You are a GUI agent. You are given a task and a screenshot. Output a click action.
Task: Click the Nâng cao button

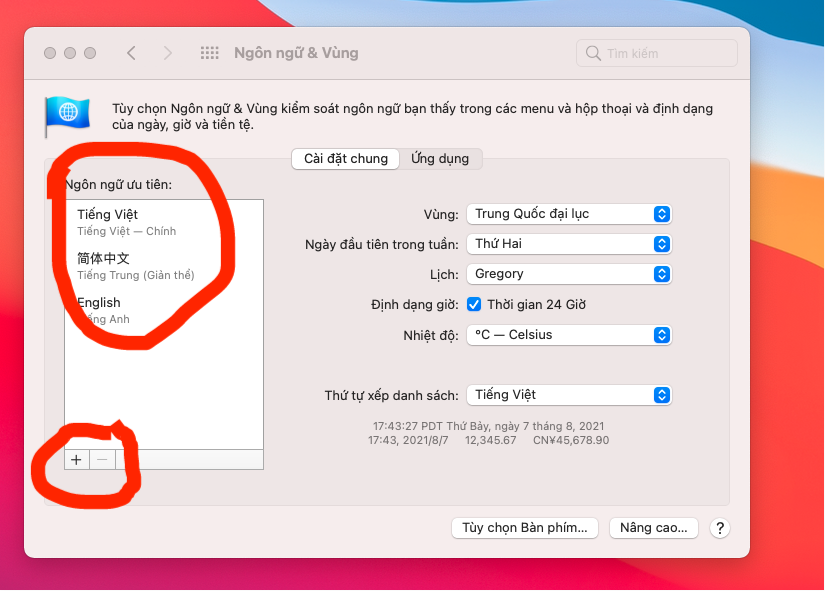pos(654,528)
